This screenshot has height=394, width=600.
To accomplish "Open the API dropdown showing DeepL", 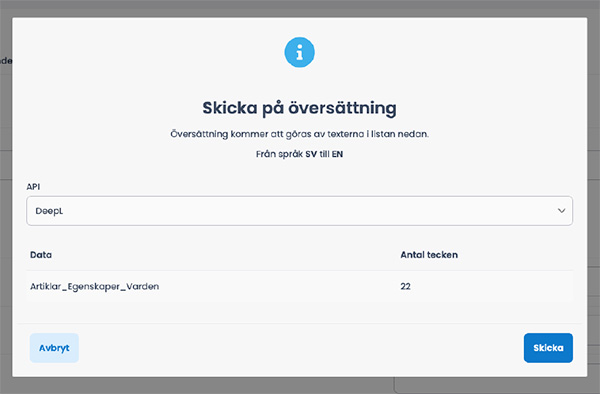I will 299,211.
